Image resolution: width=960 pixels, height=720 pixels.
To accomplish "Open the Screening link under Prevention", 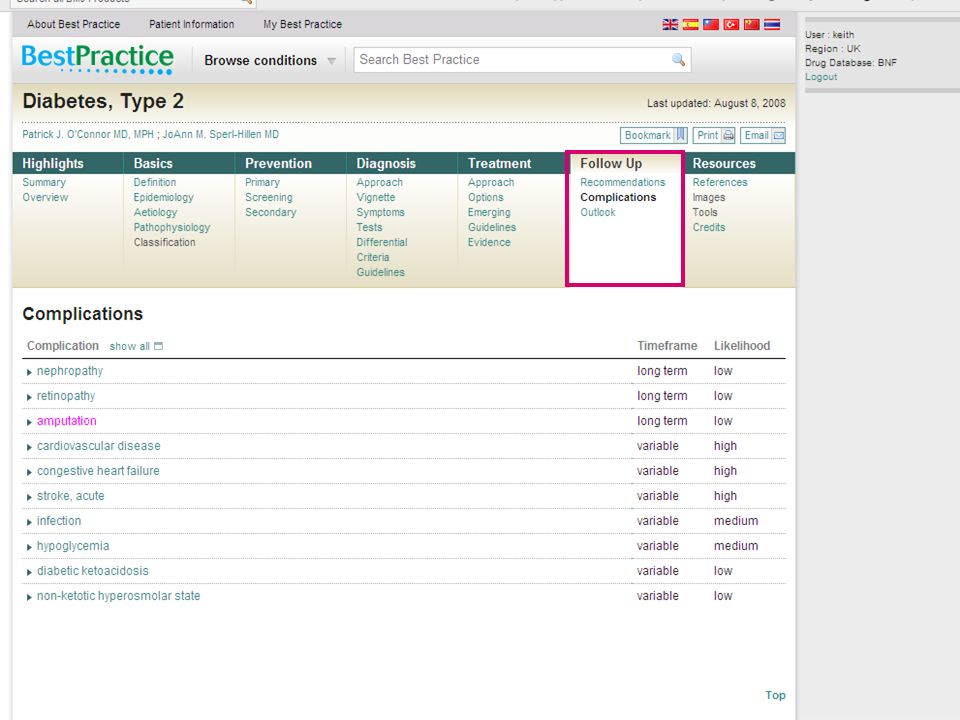I will pyautogui.click(x=269, y=197).
